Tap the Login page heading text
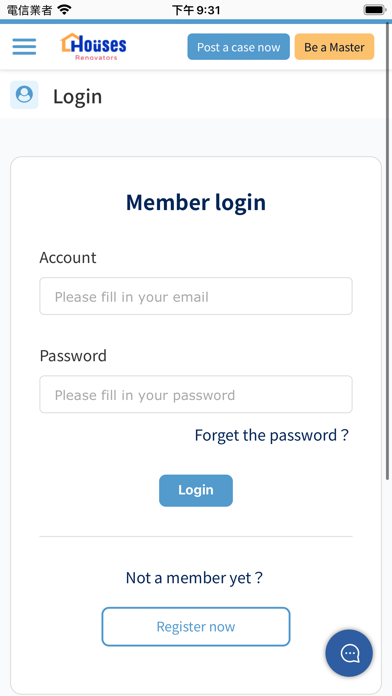Screen dimensions: 392x696 [78, 96]
